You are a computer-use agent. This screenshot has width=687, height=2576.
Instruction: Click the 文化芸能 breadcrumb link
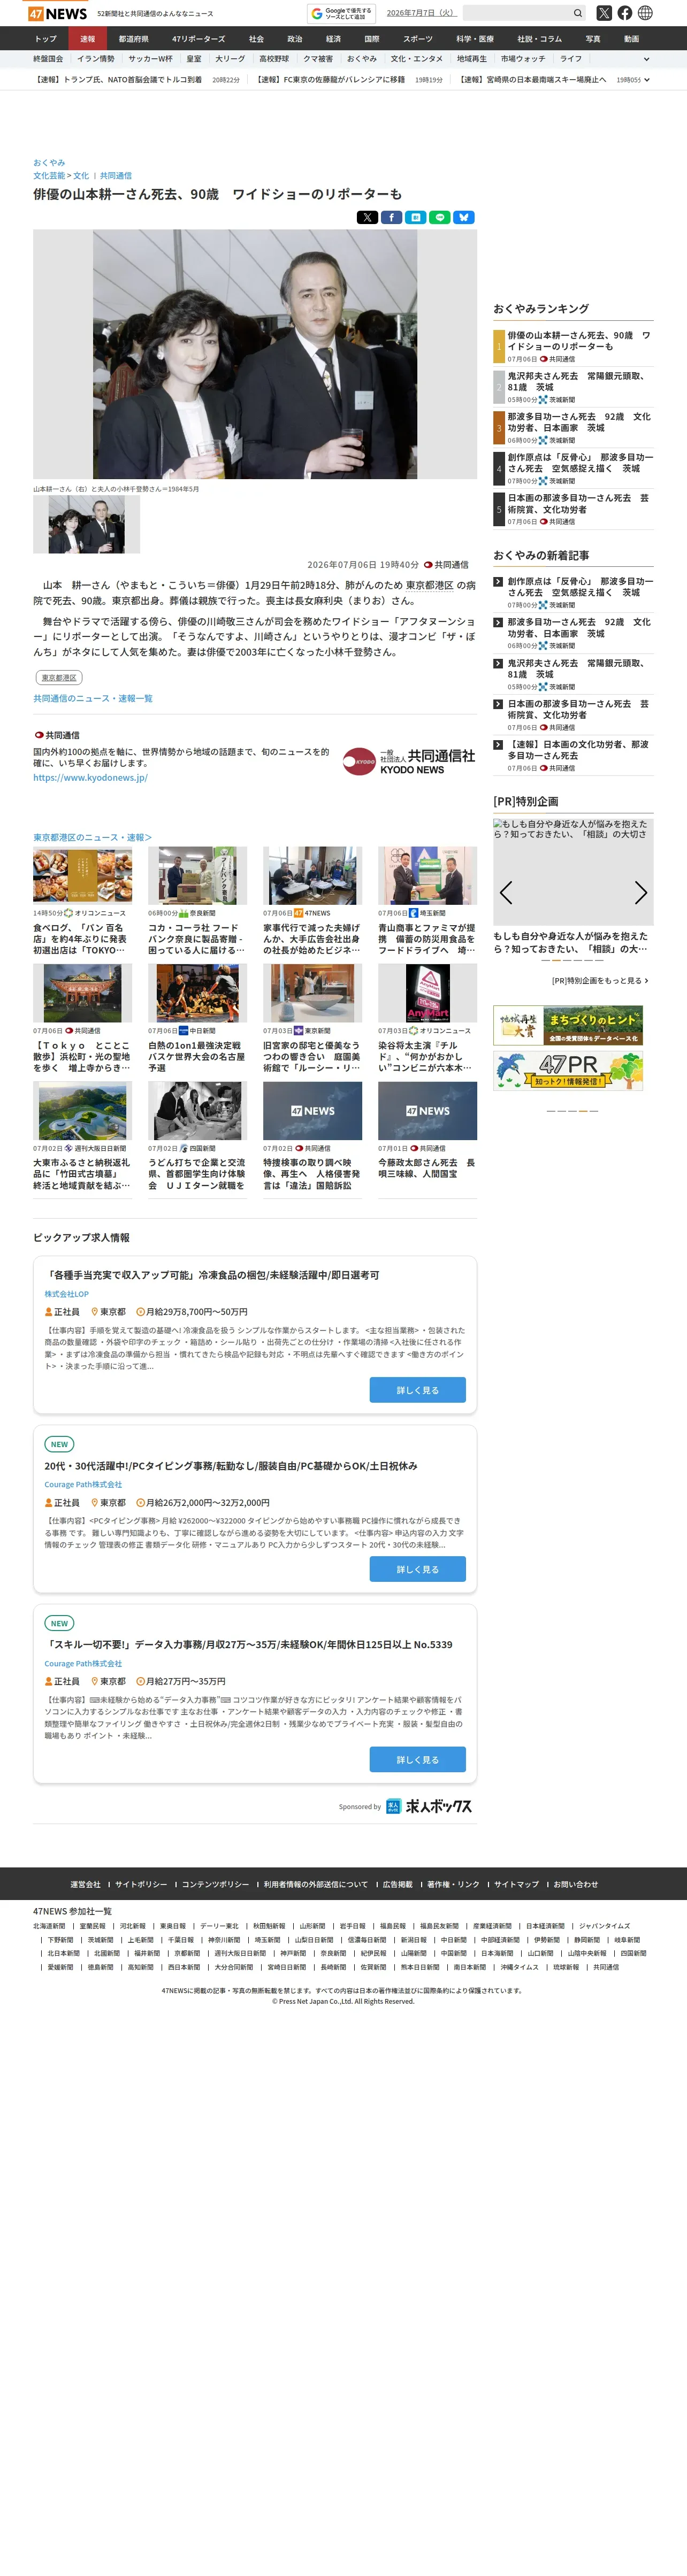click(49, 176)
